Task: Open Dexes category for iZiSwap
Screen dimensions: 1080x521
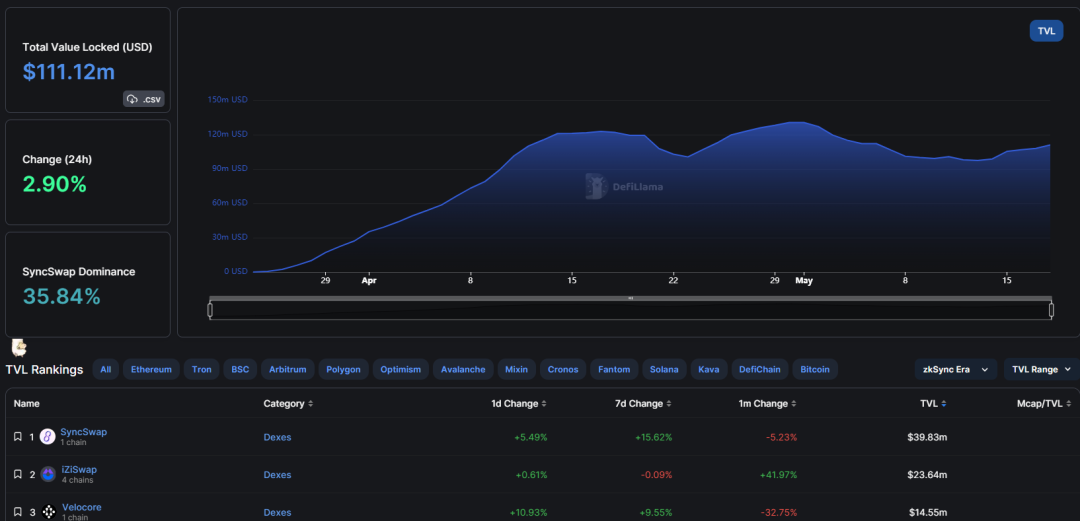Action: (278, 475)
